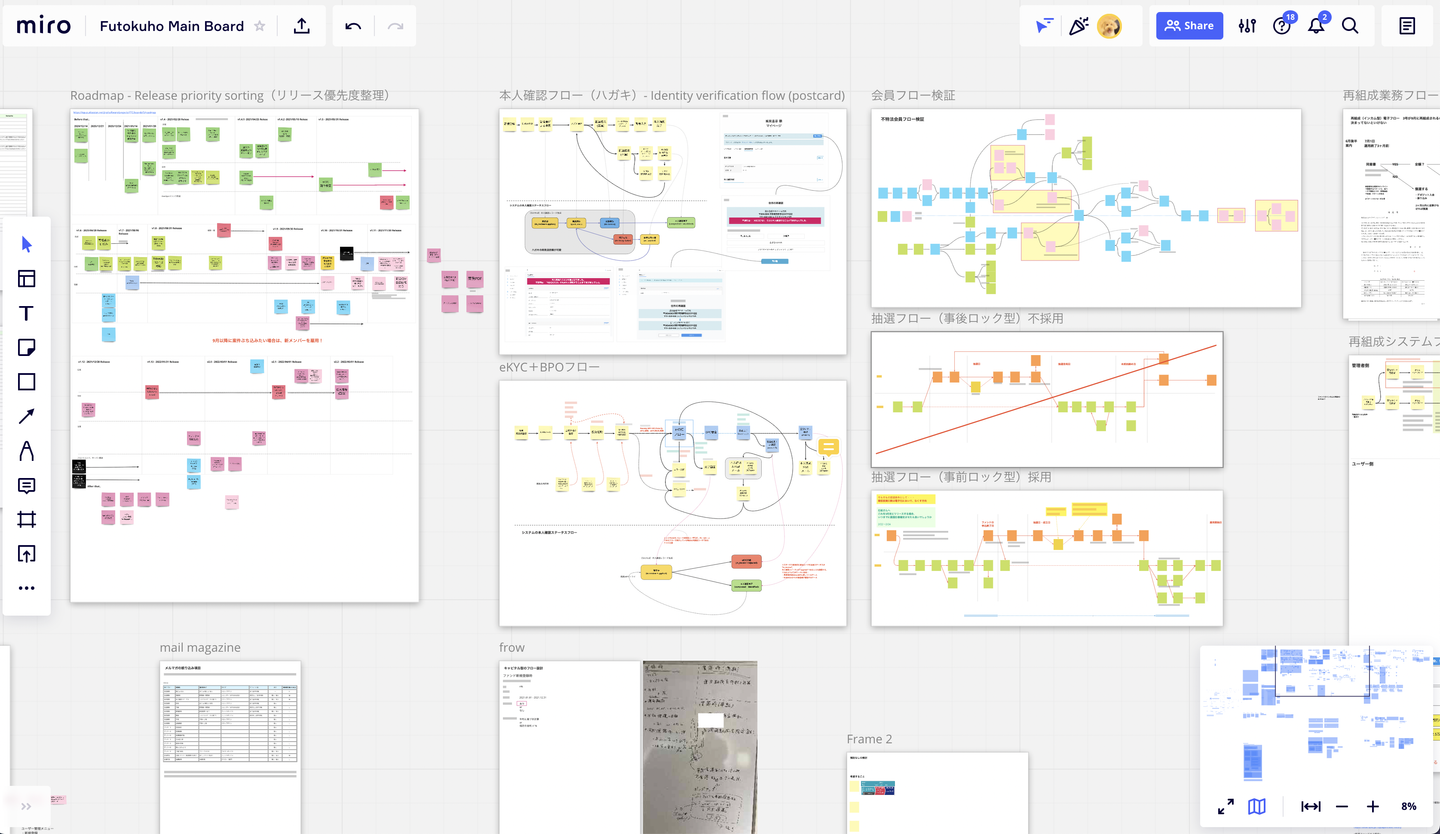Select the Pen drawing tool

(27, 451)
